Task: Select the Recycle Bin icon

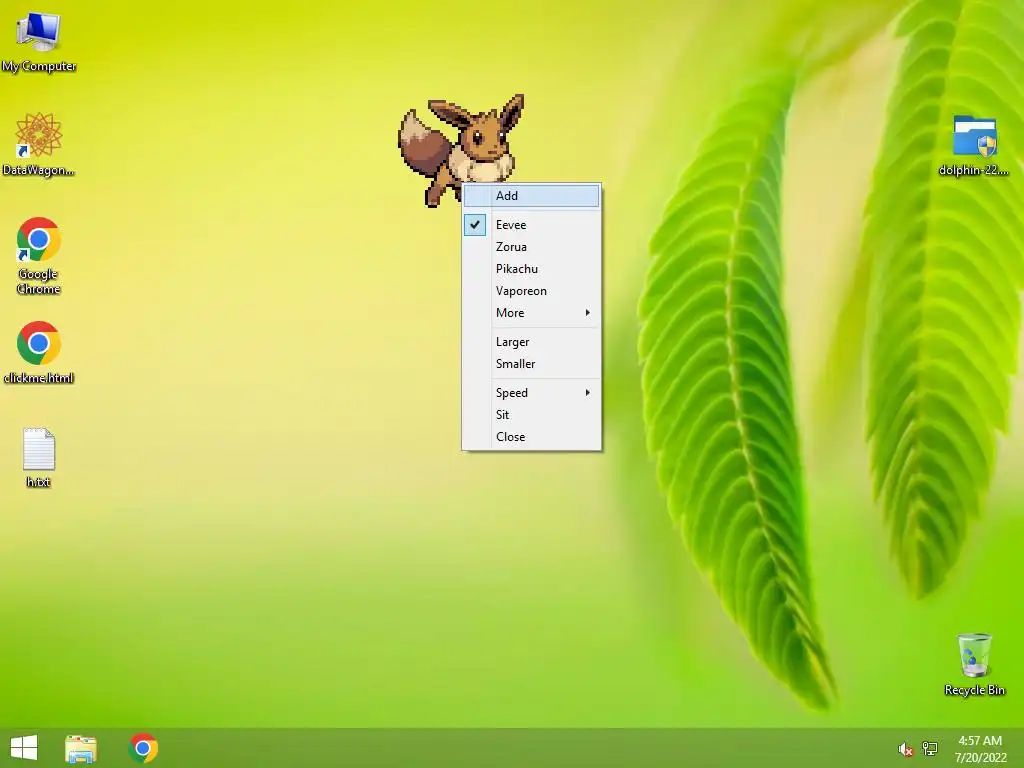Action: click(974, 664)
